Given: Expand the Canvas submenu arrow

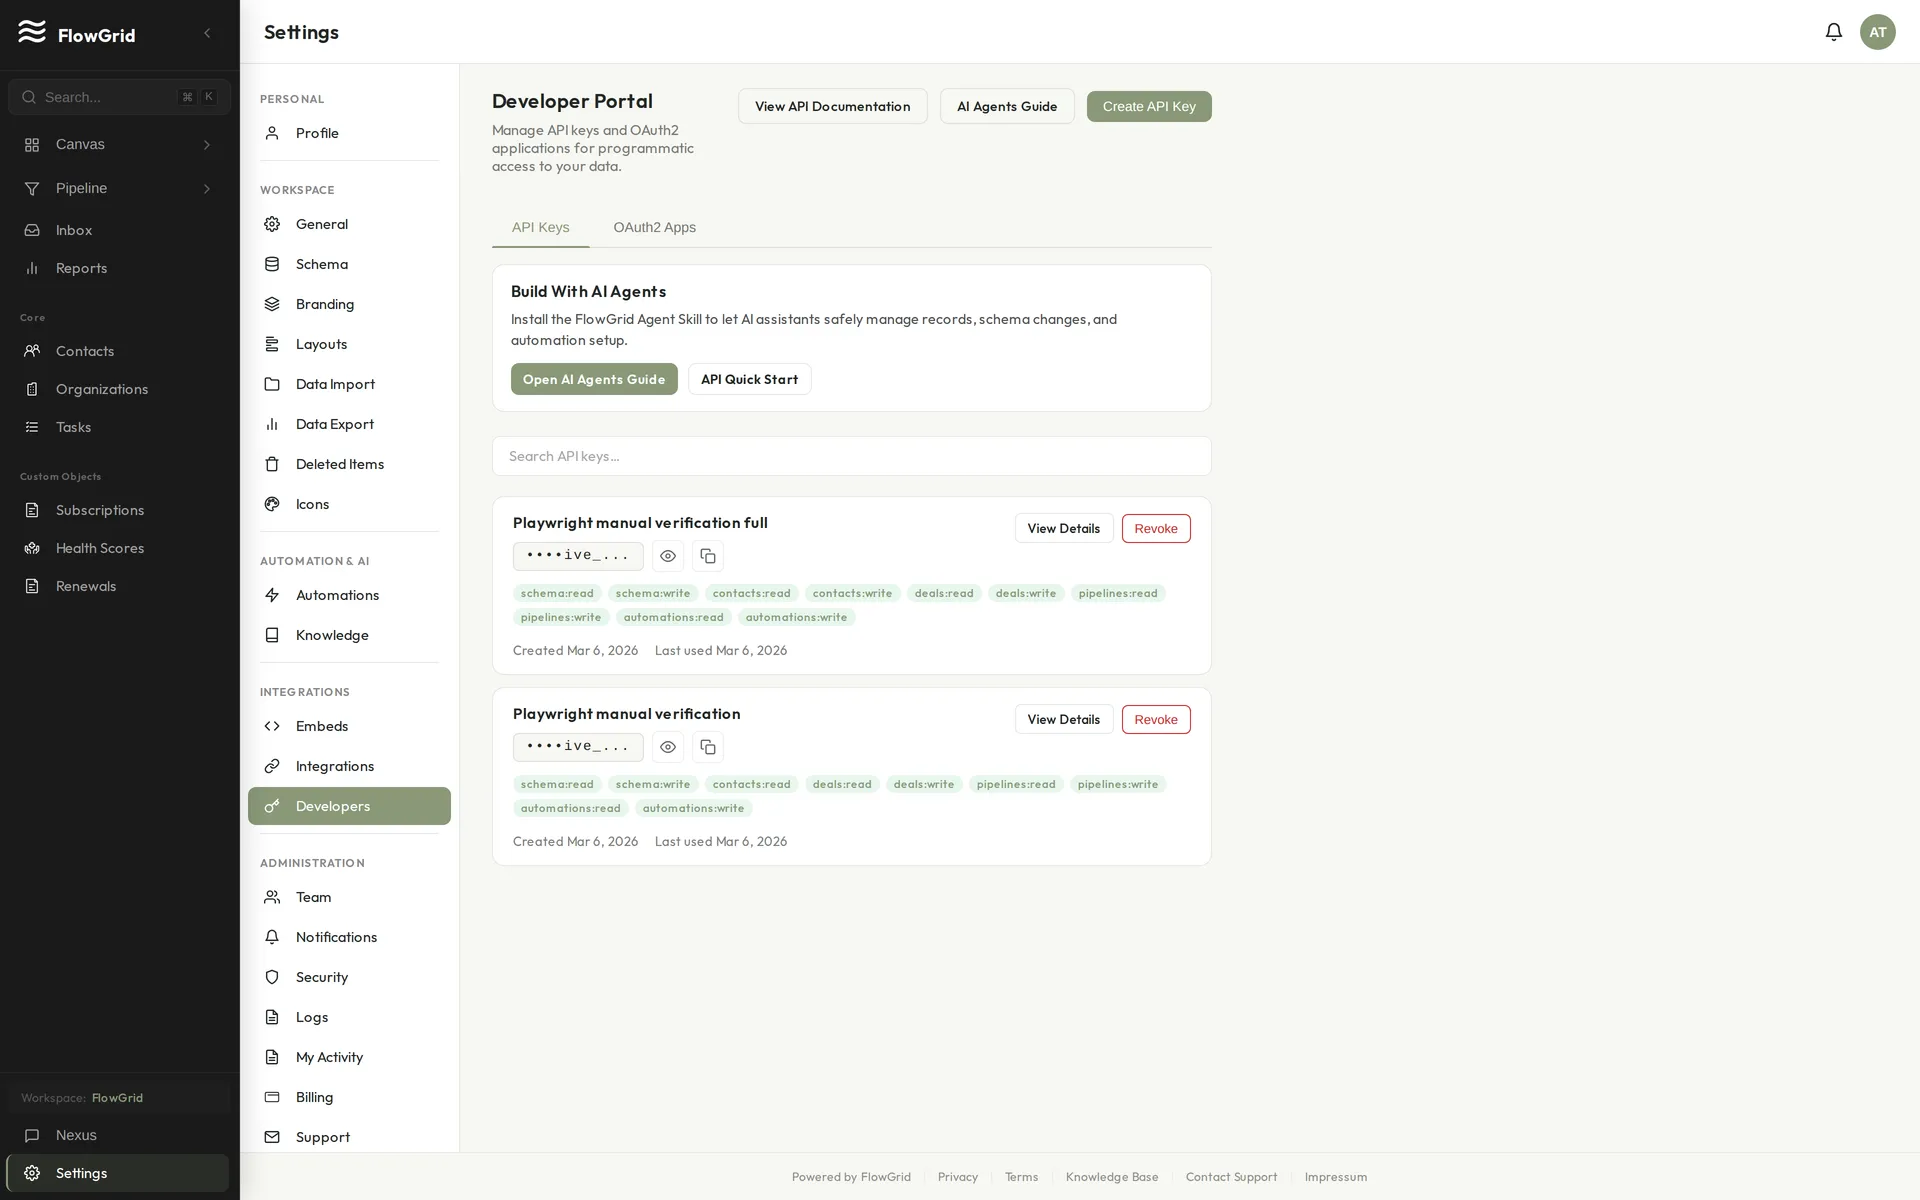Looking at the screenshot, I should 207,145.
